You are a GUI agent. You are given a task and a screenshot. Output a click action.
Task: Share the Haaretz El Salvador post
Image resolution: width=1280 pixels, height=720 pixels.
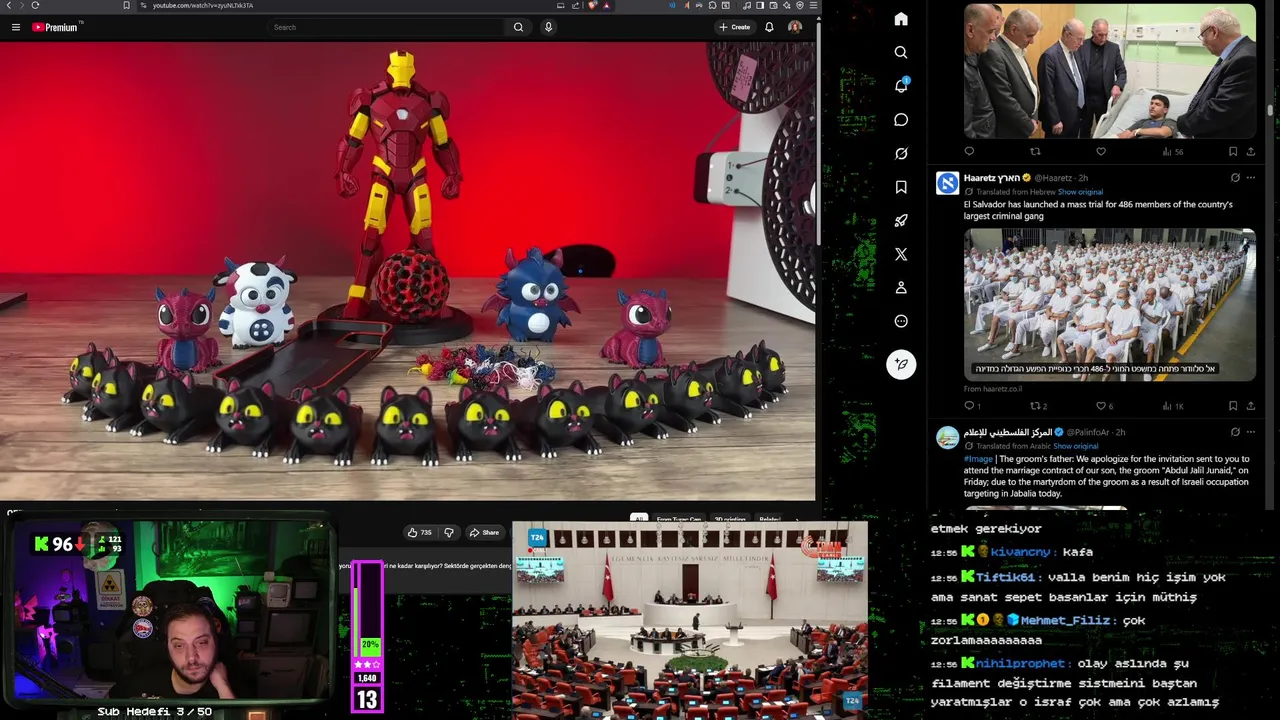[1250, 406]
